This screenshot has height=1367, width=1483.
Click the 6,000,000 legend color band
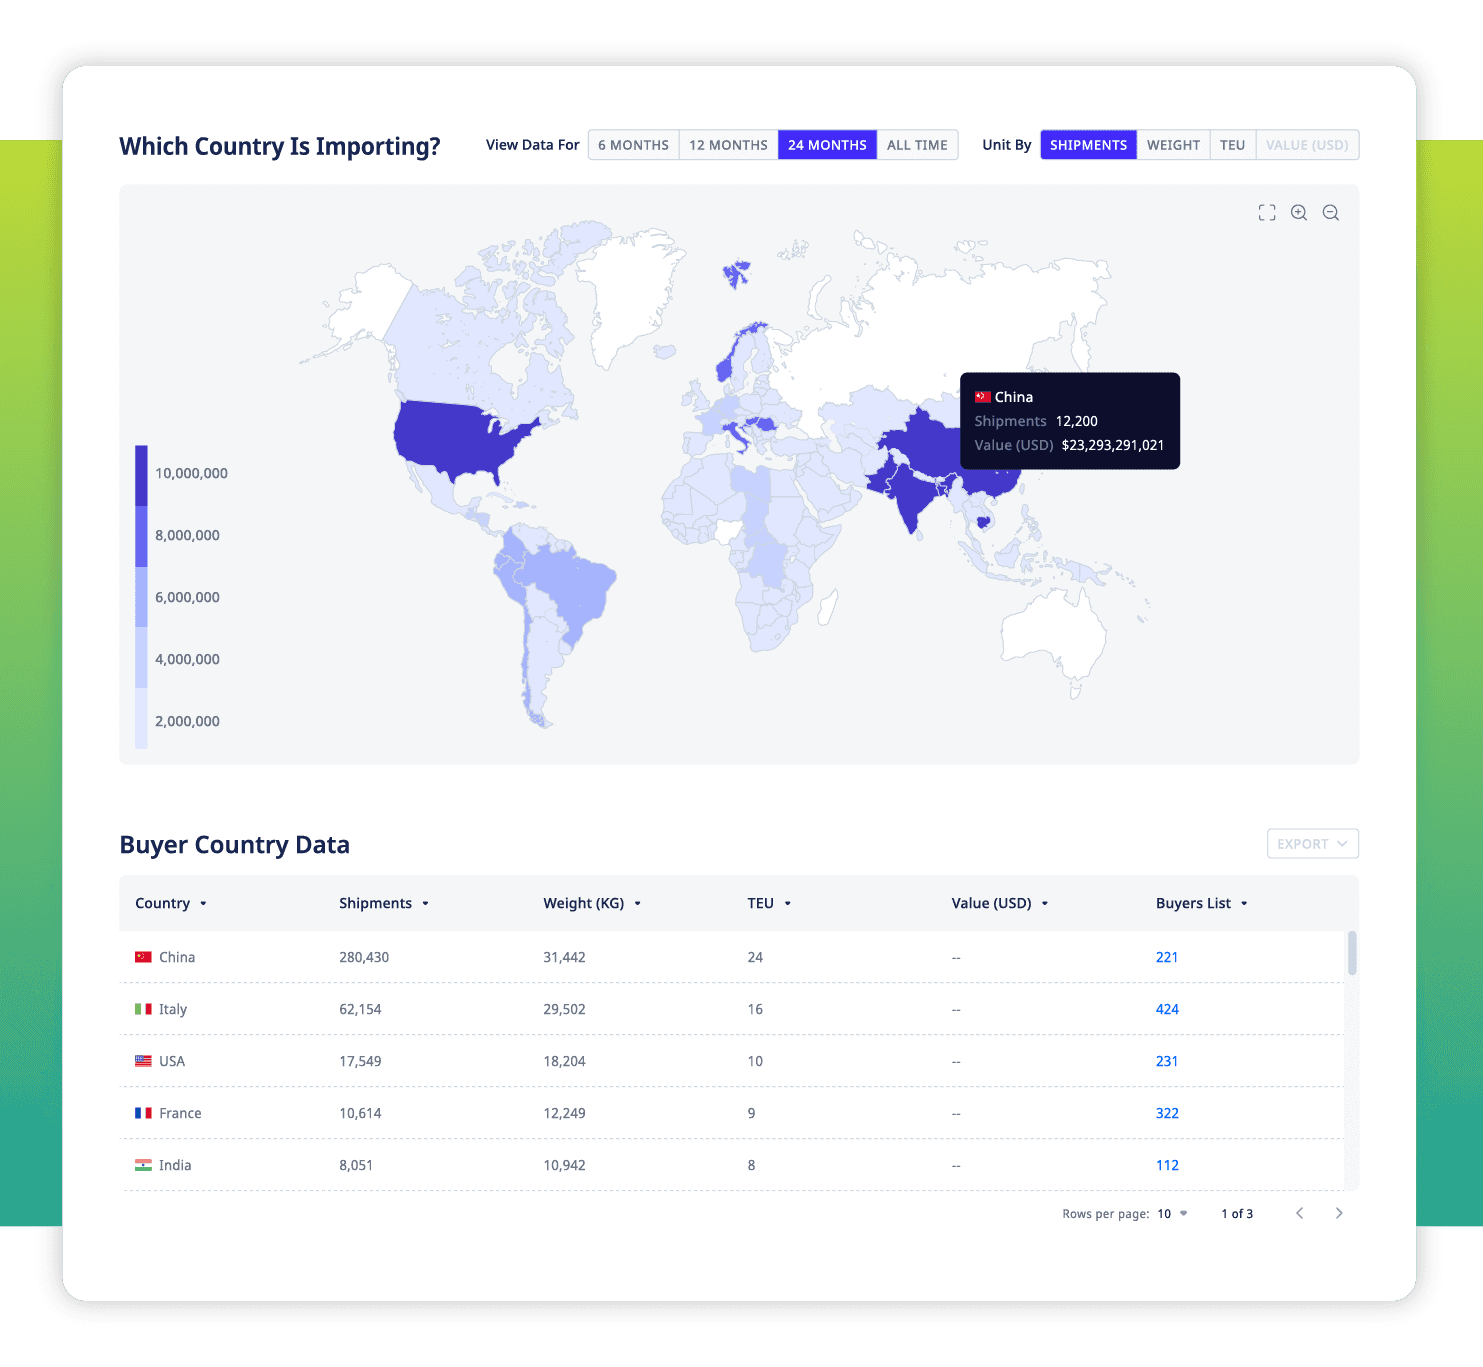142,597
